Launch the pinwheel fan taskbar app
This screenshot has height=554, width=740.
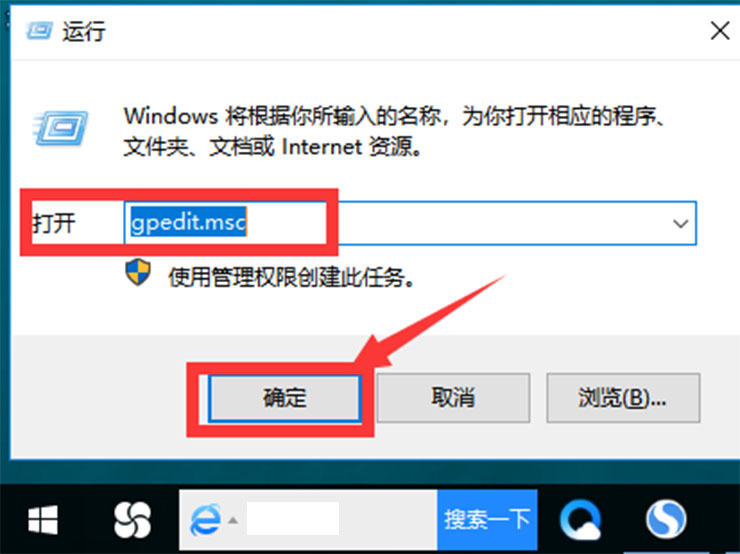(133, 520)
